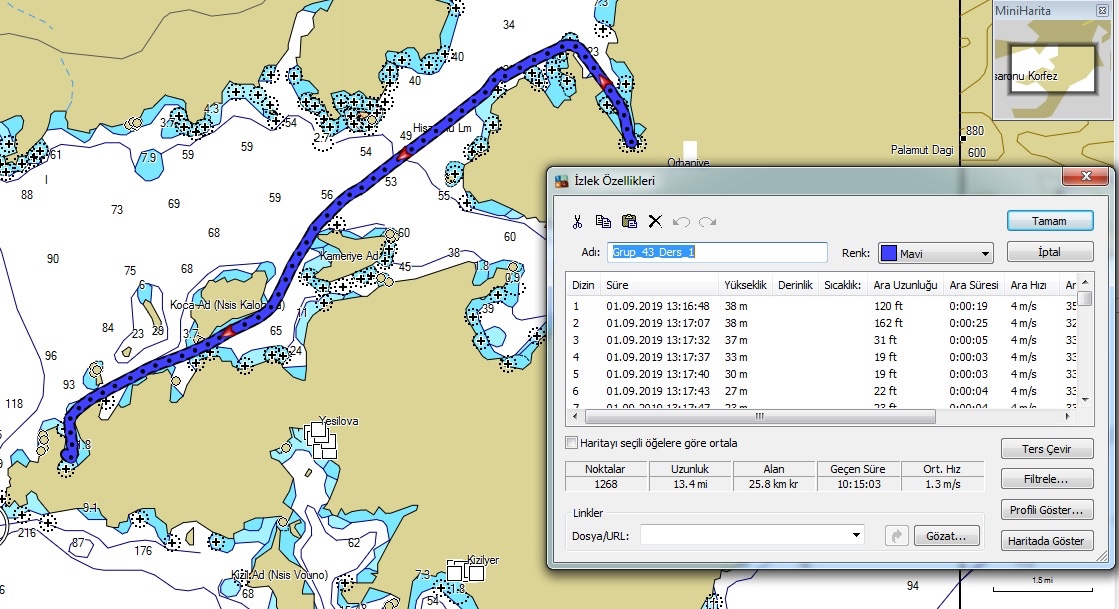Select track point row 13:16:48
The height and width of the screenshot is (609, 1119).
pos(821,306)
